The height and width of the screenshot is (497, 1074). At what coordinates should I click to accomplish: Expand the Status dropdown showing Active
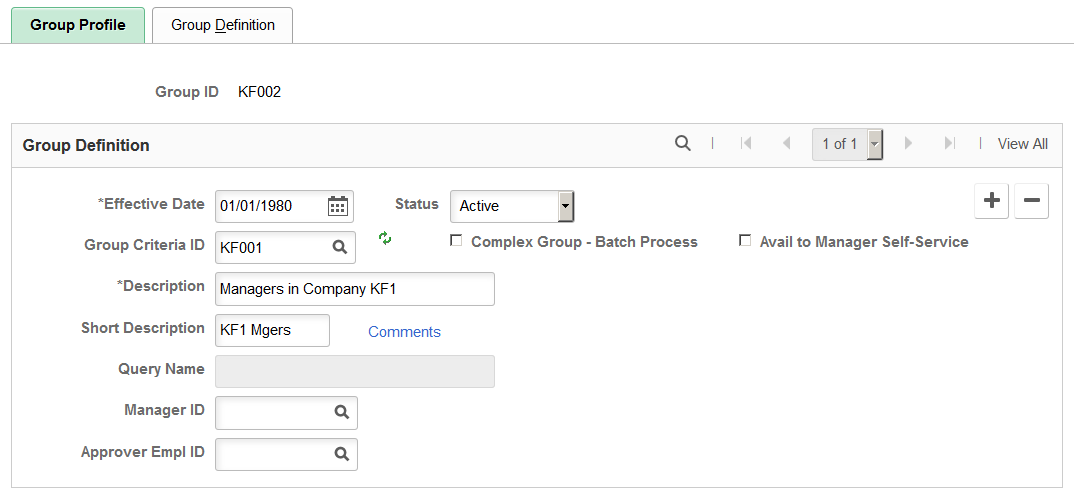[x=512, y=206]
